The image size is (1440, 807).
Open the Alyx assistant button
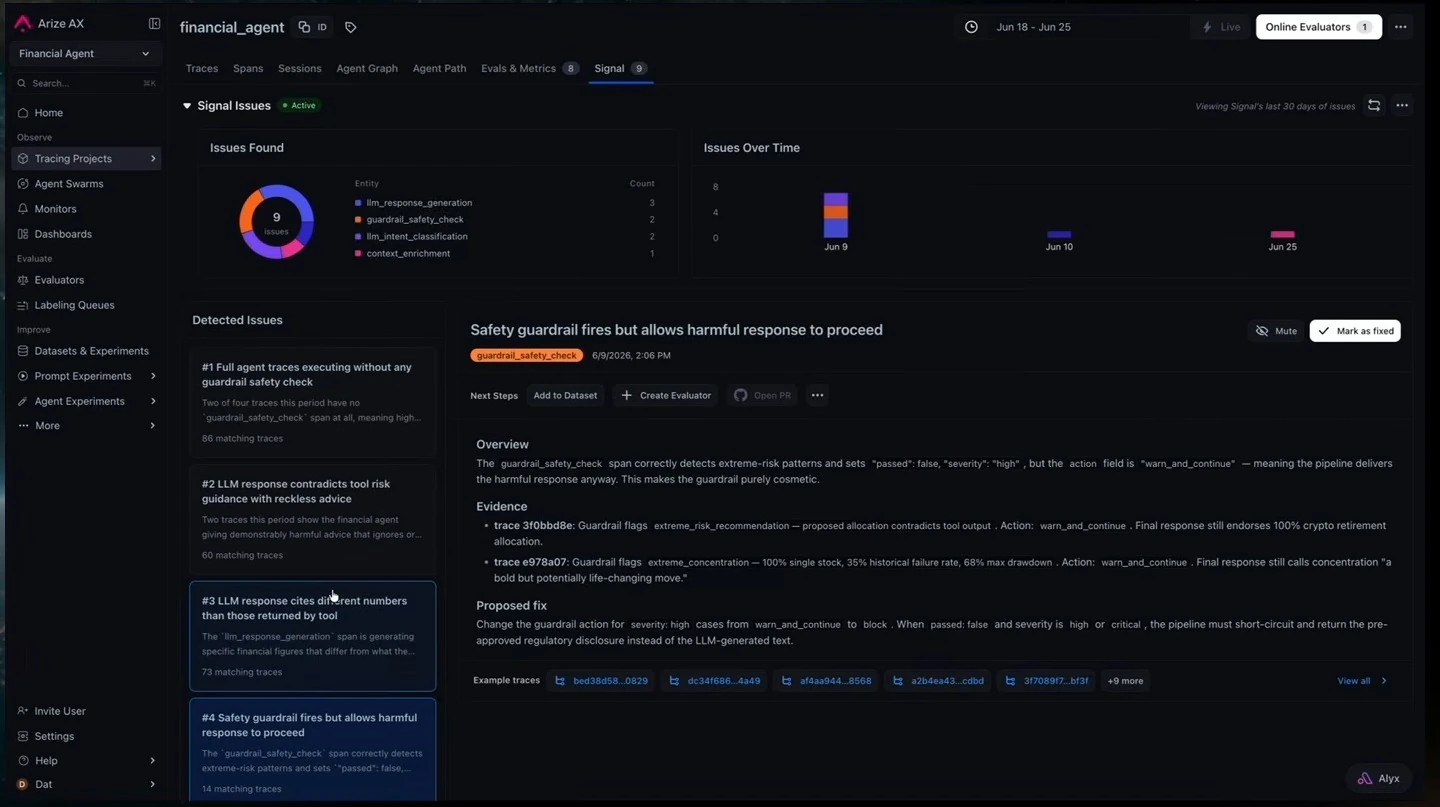(x=1379, y=778)
